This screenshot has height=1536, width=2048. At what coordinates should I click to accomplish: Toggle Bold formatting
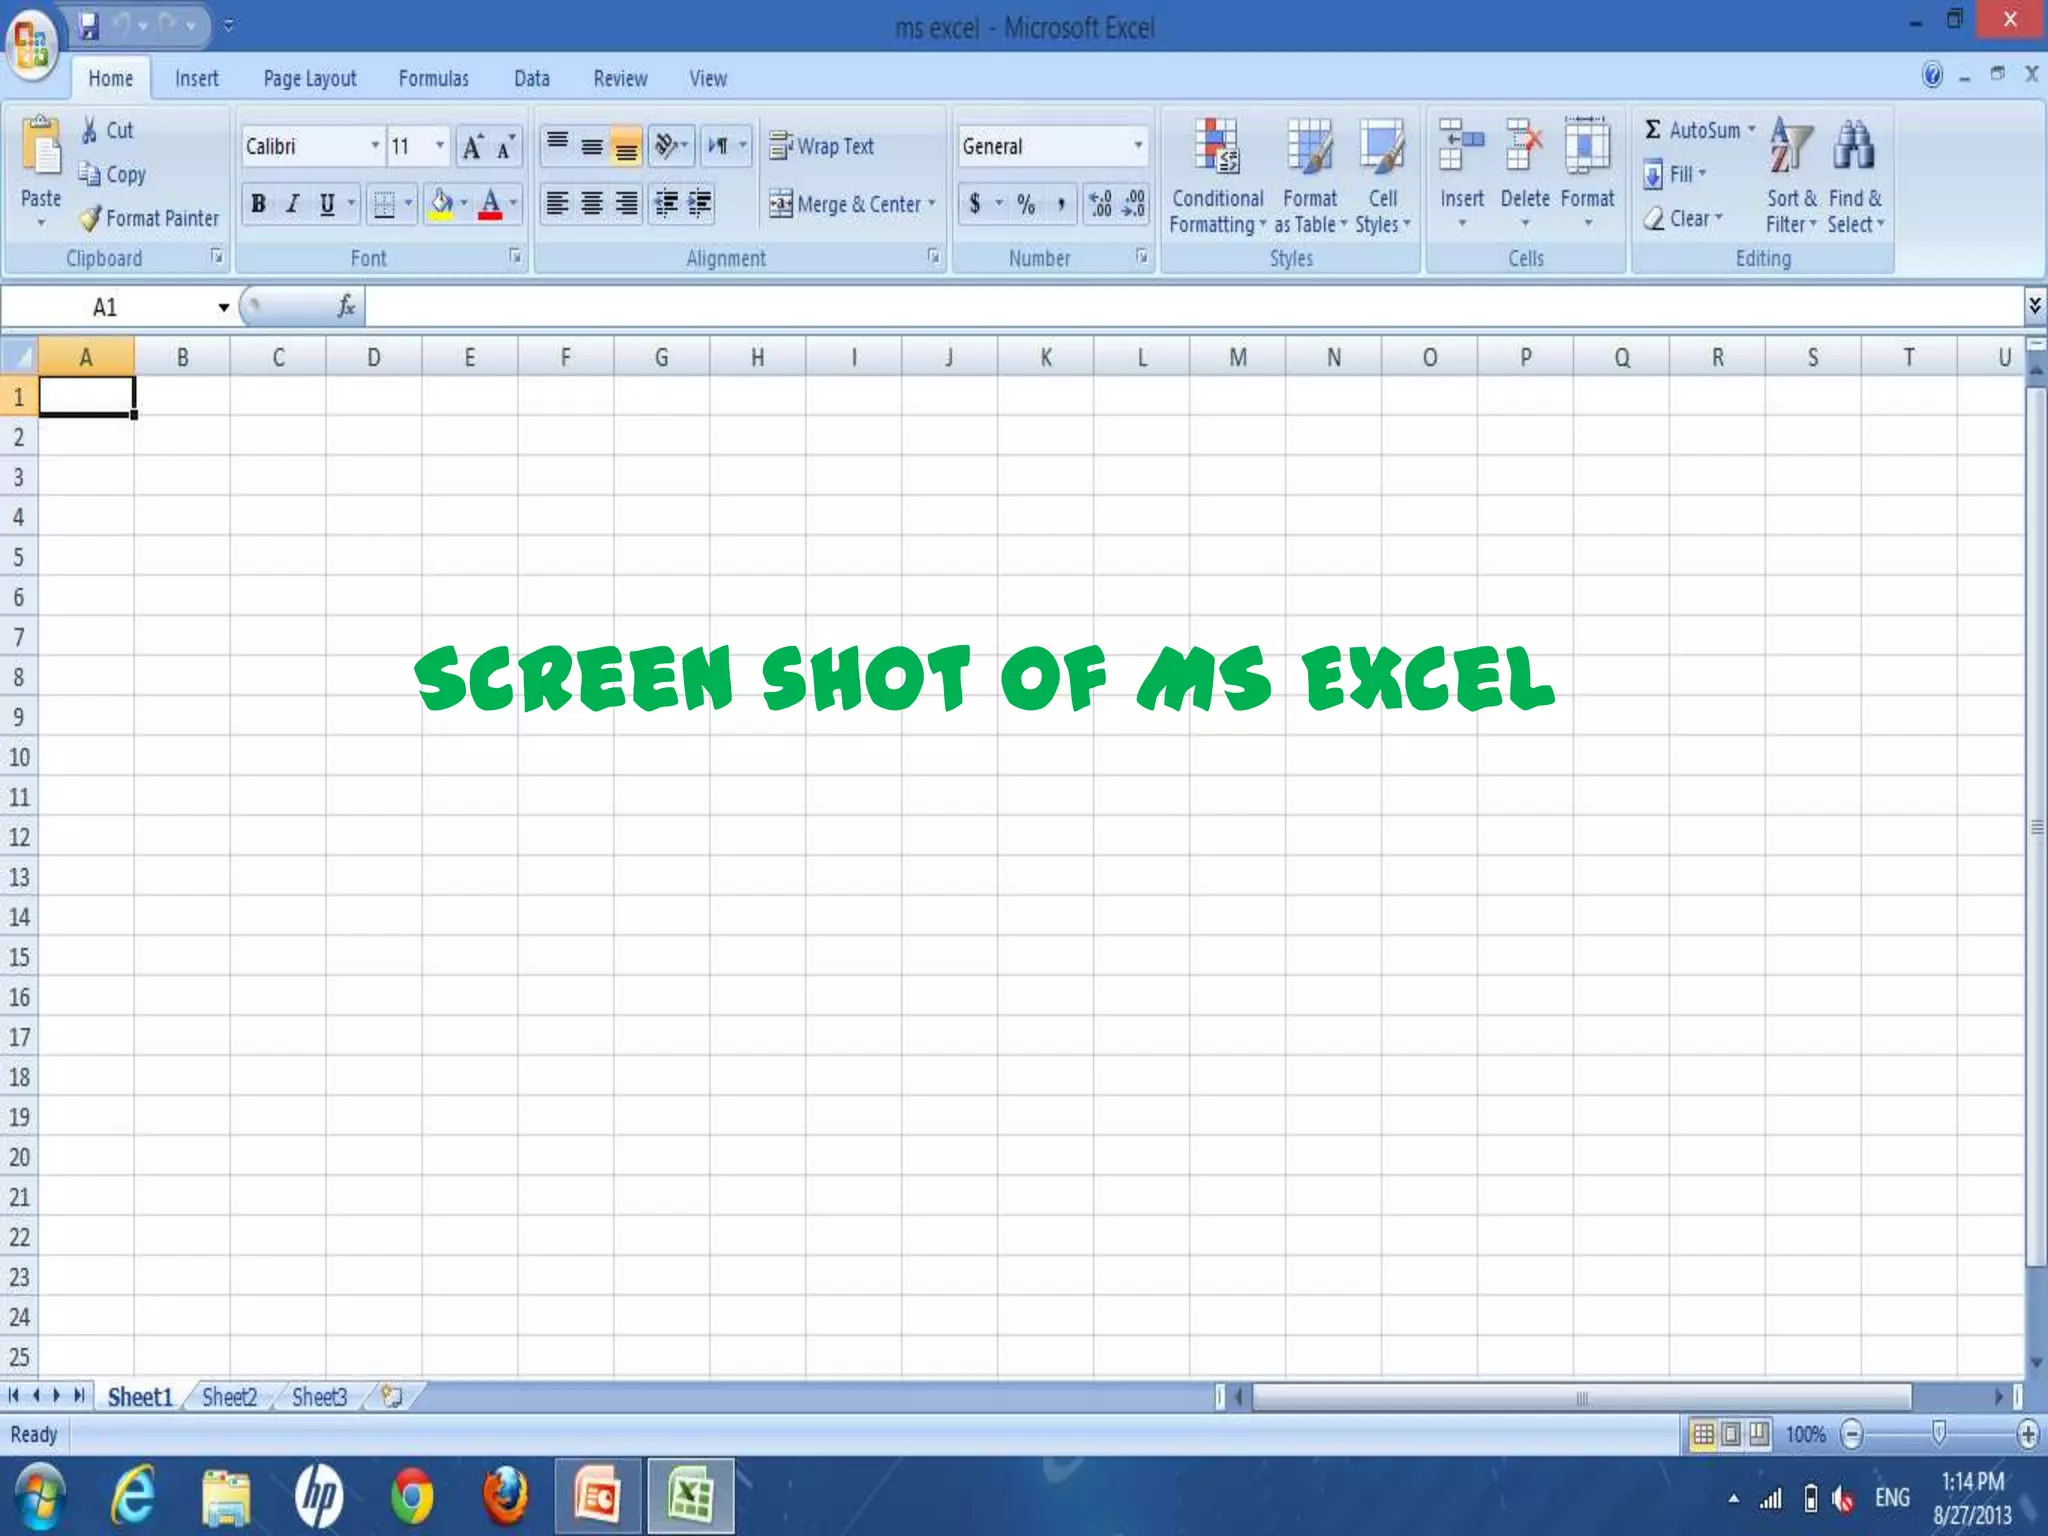[x=258, y=204]
